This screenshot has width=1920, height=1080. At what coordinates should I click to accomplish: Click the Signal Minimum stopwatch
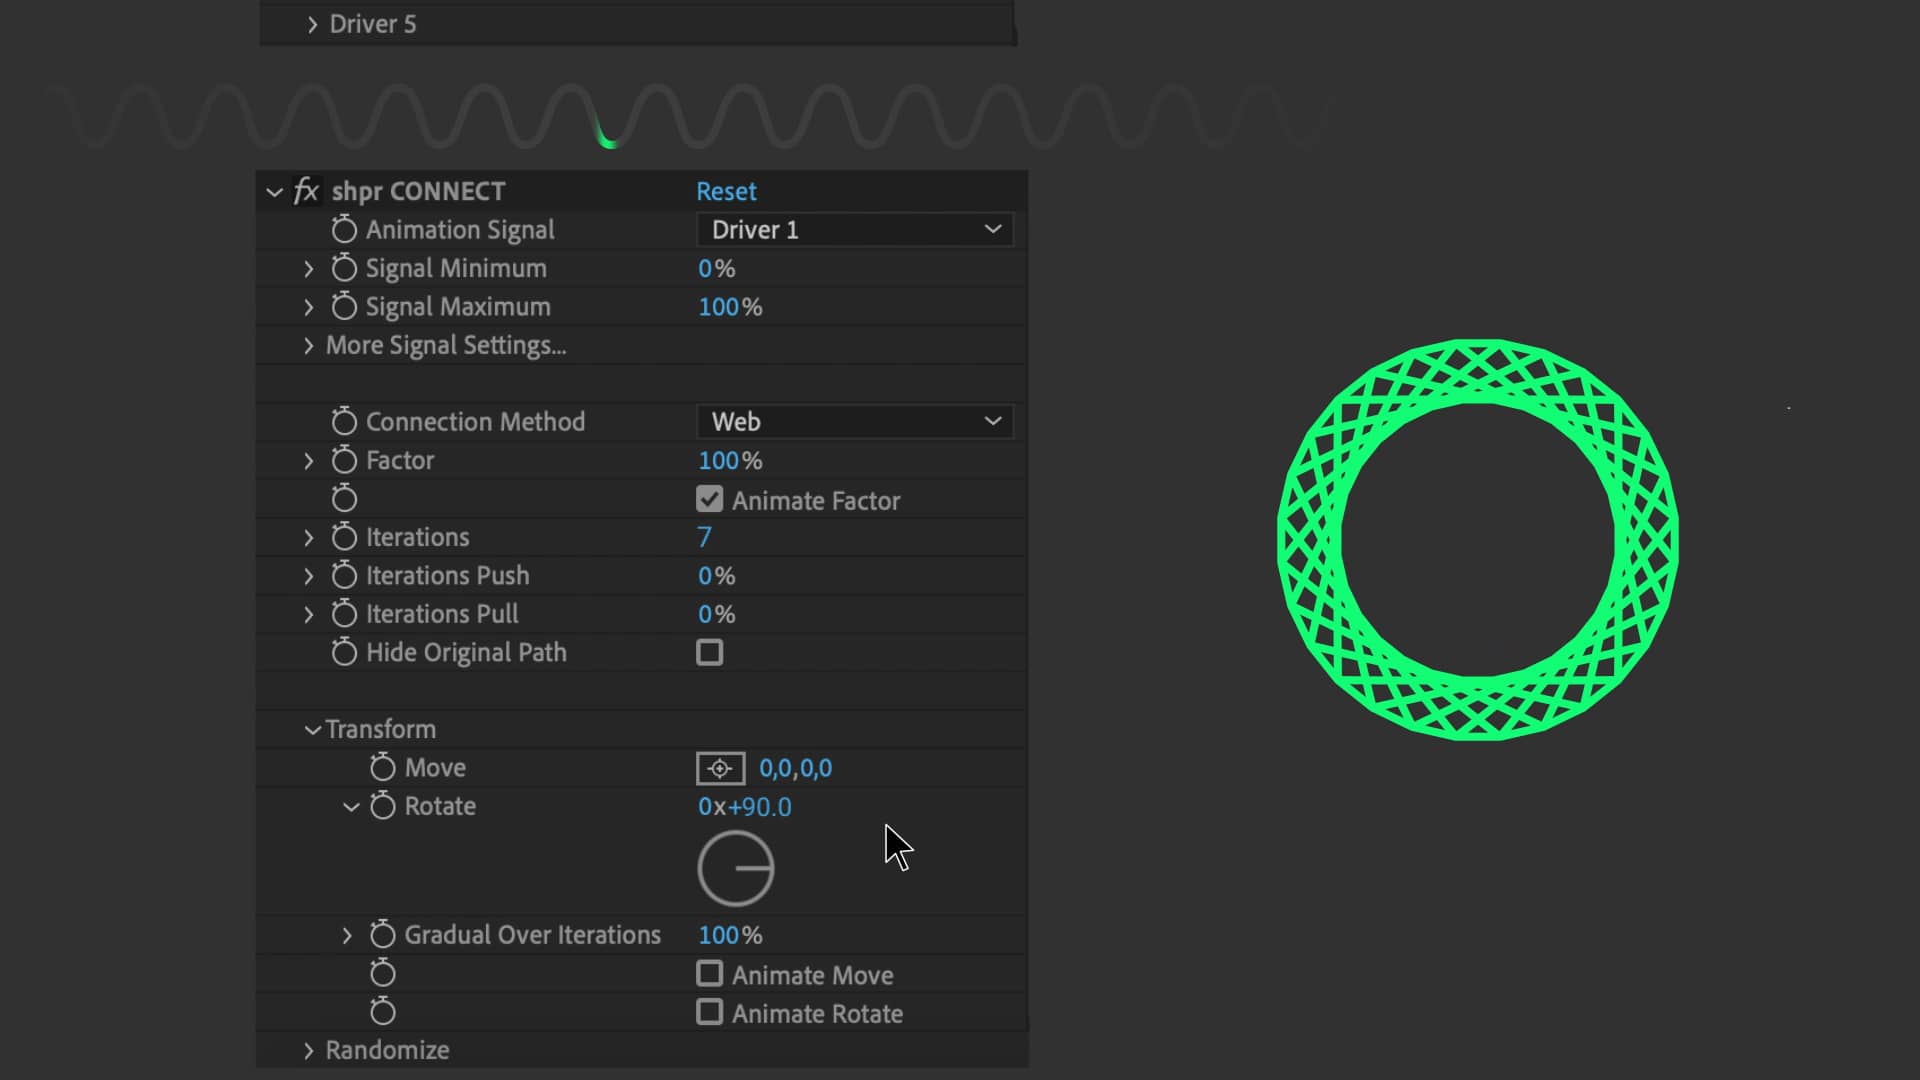coord(344,268)
